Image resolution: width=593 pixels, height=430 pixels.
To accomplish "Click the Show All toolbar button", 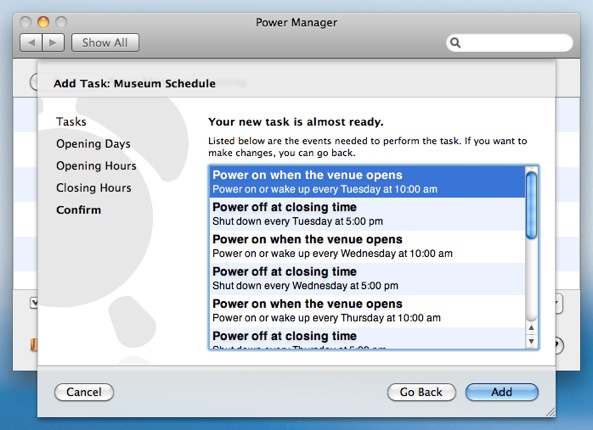I will point(105,43).
